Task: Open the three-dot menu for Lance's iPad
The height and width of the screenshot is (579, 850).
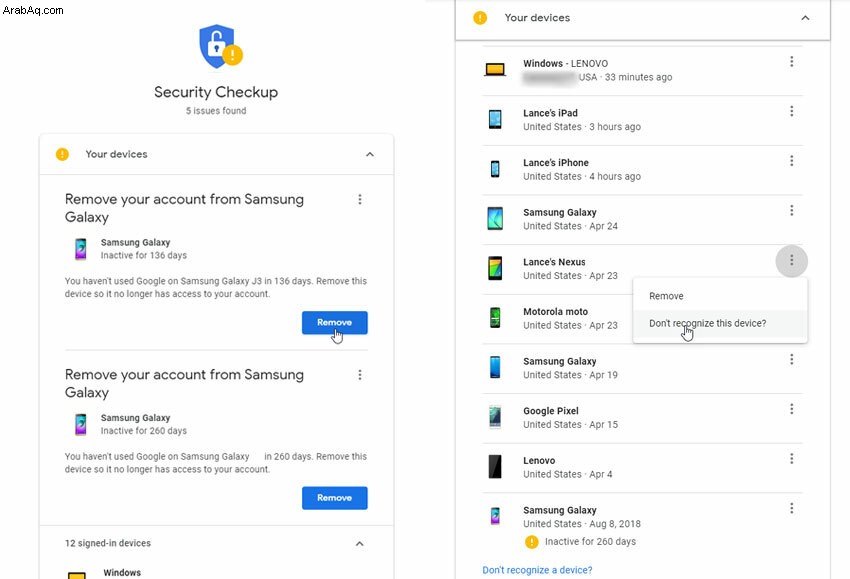Action: [791, 111]
